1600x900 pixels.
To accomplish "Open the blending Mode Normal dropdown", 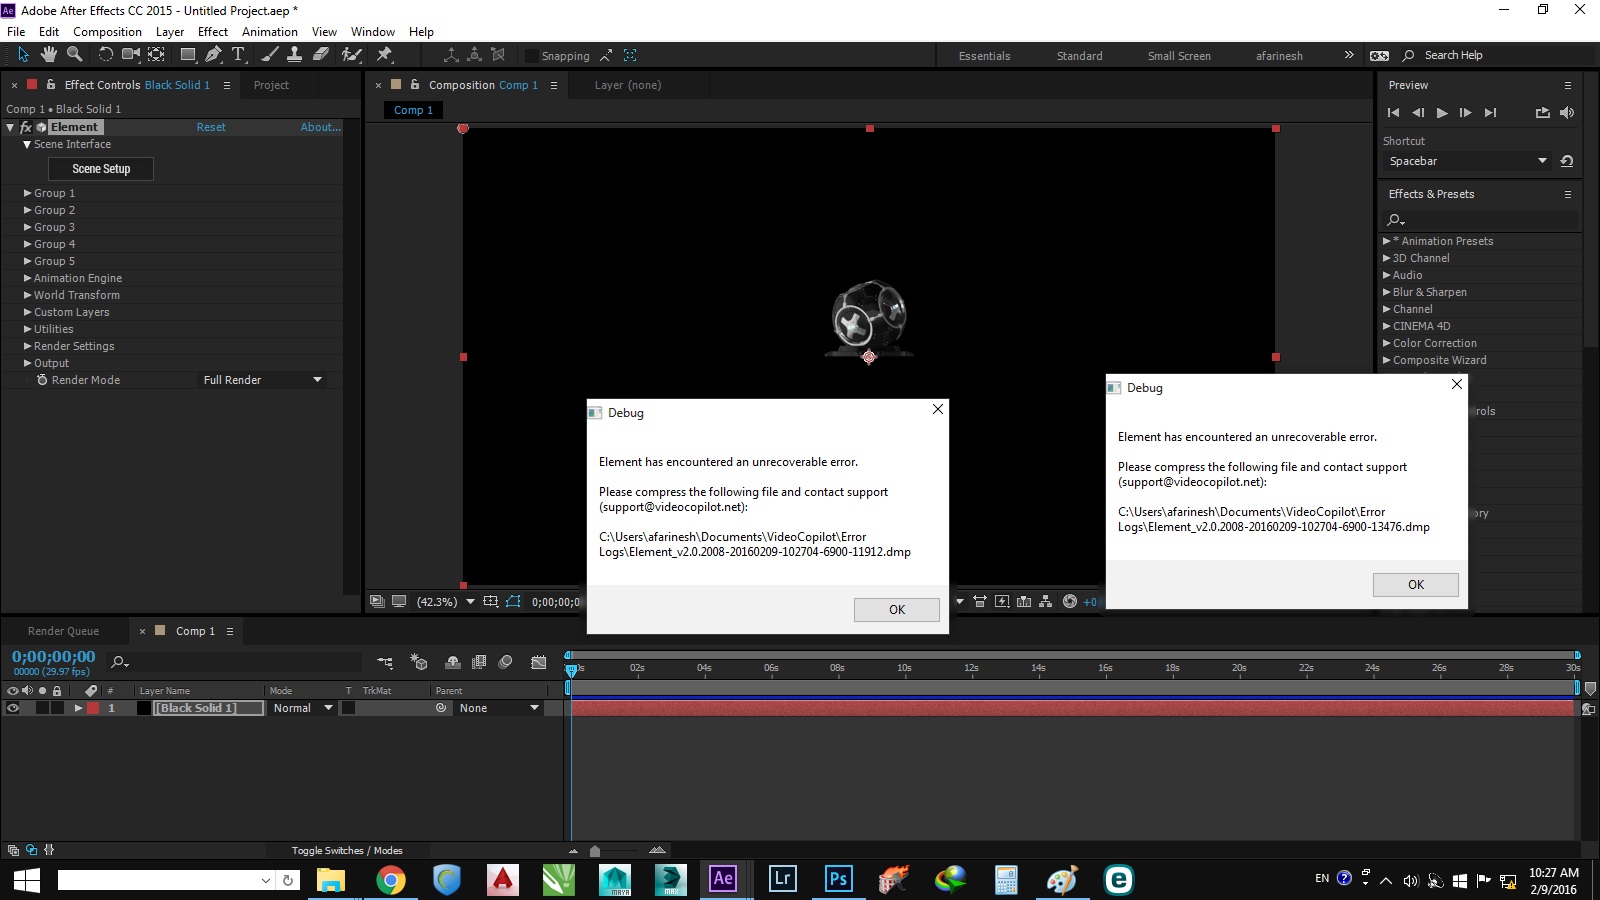I will 303,708.
